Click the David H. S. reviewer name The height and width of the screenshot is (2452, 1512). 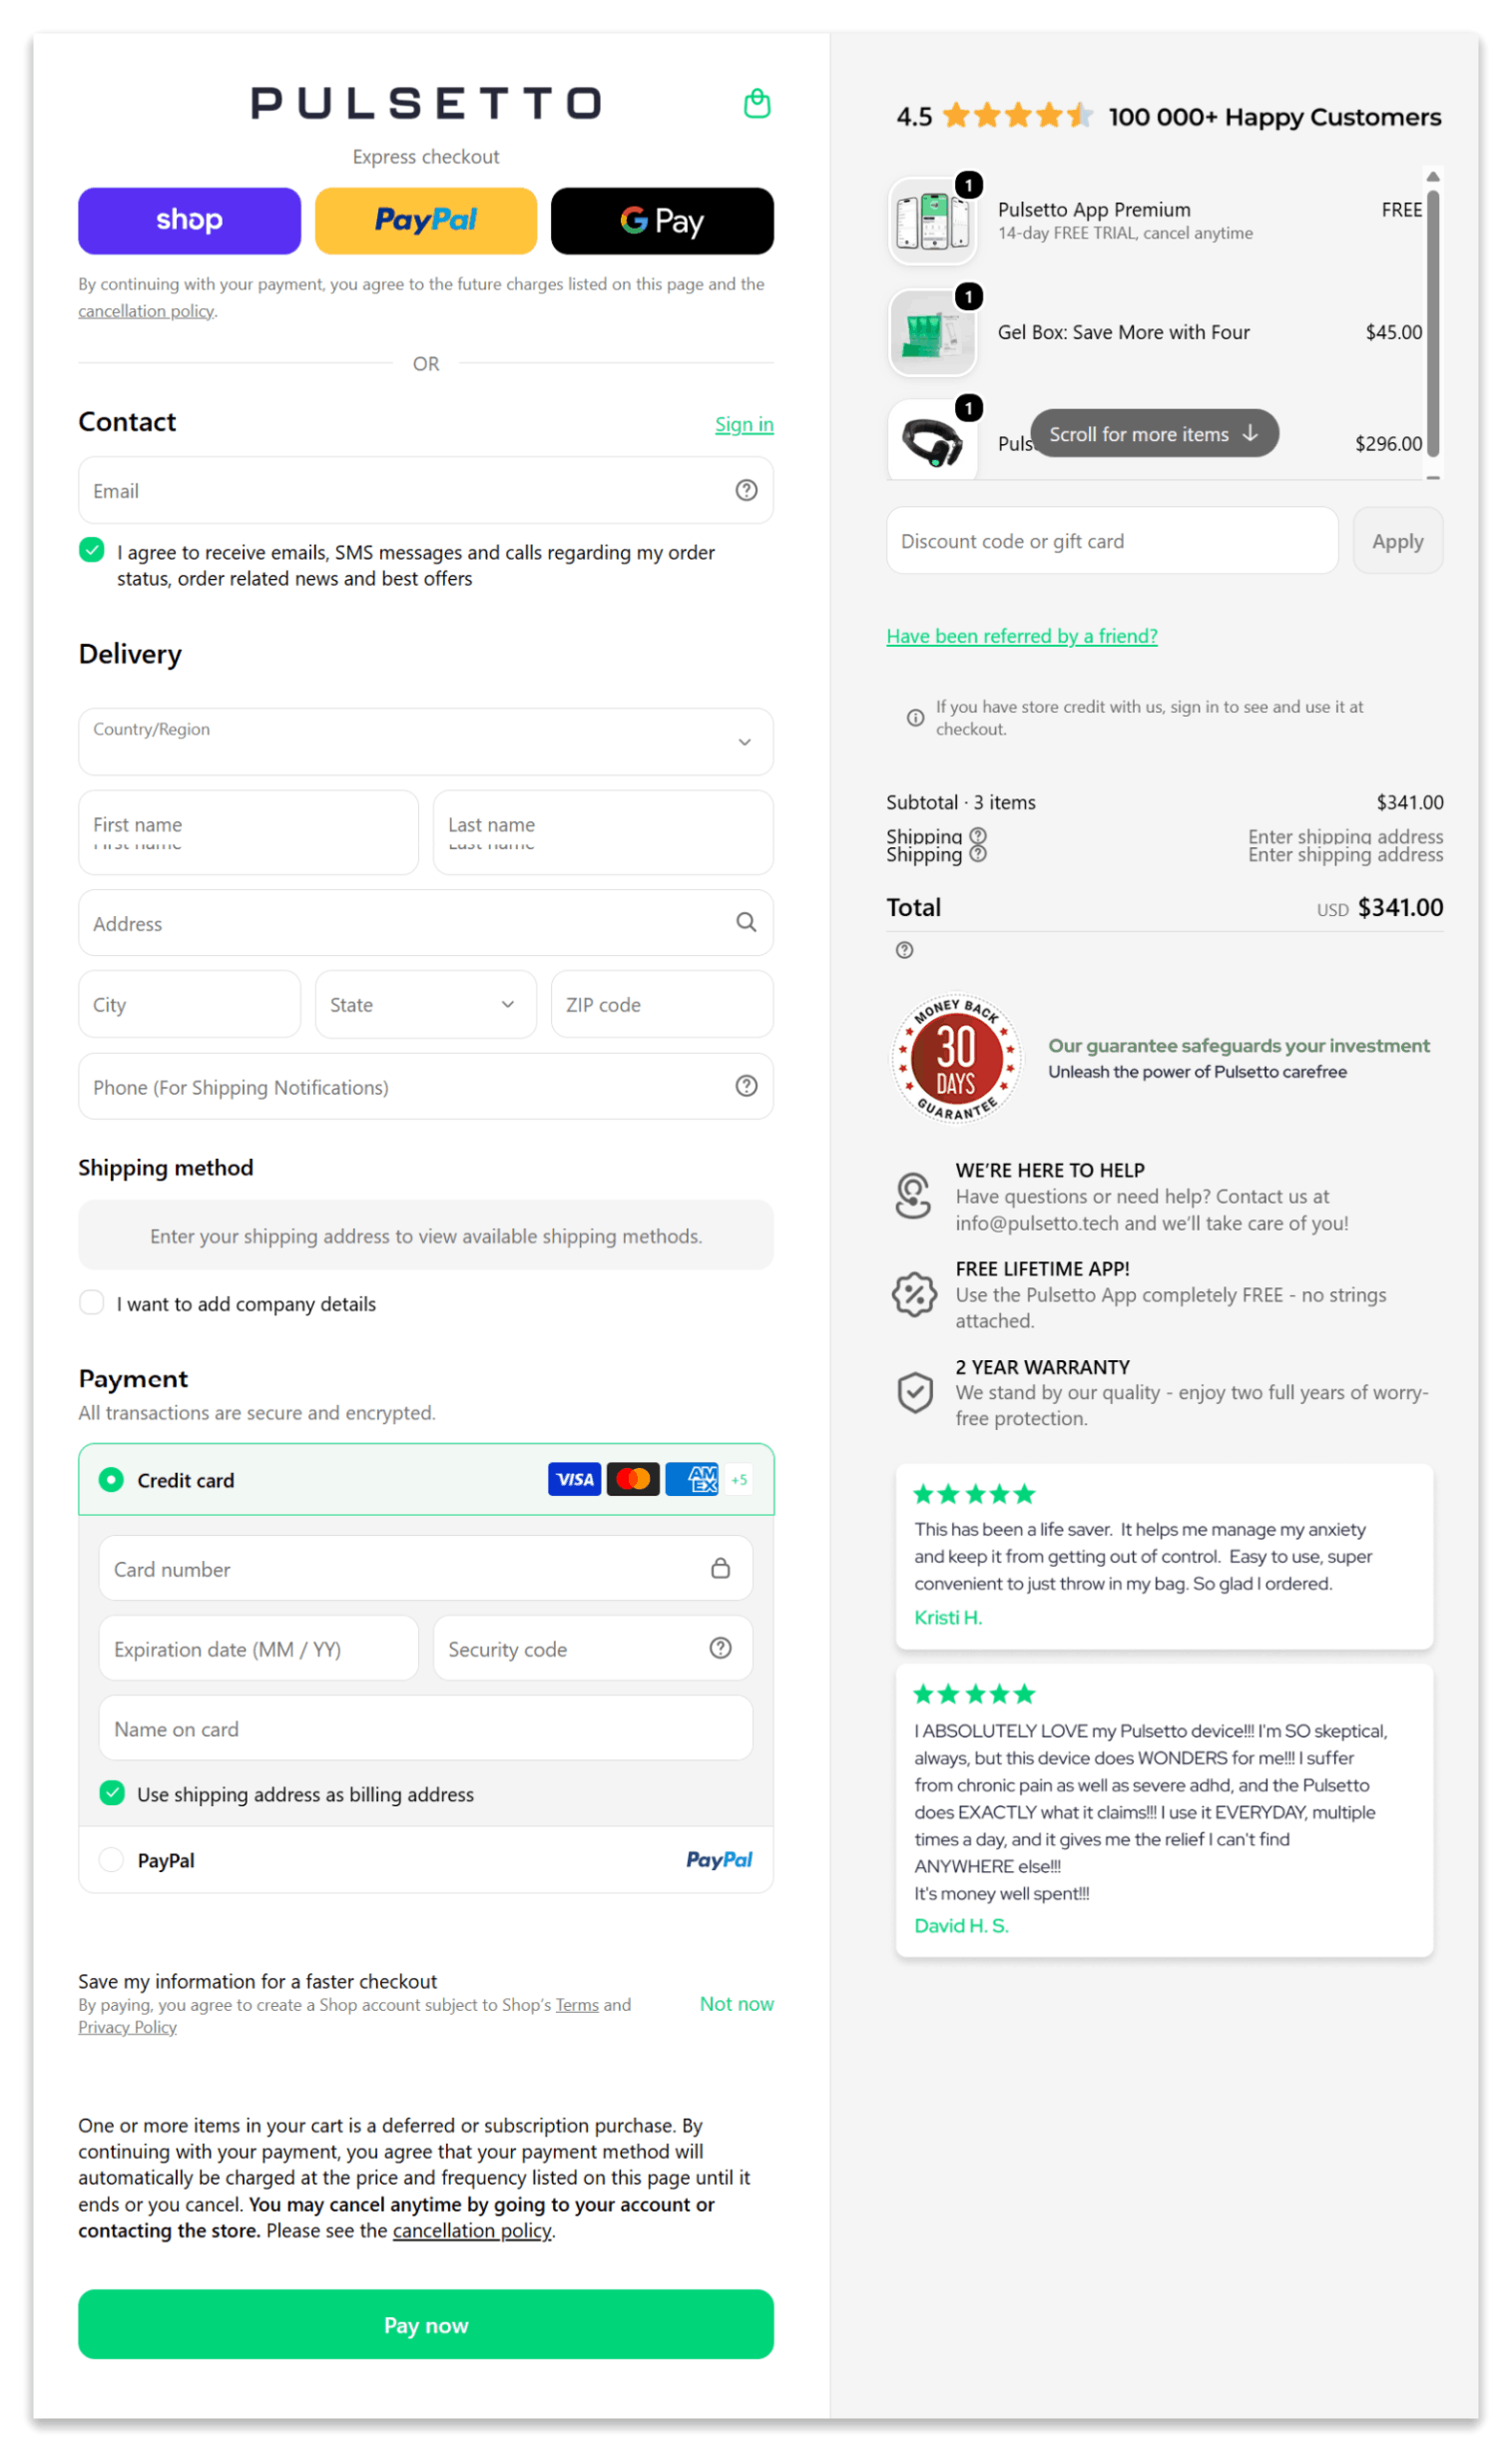[x=961, y=1925]
